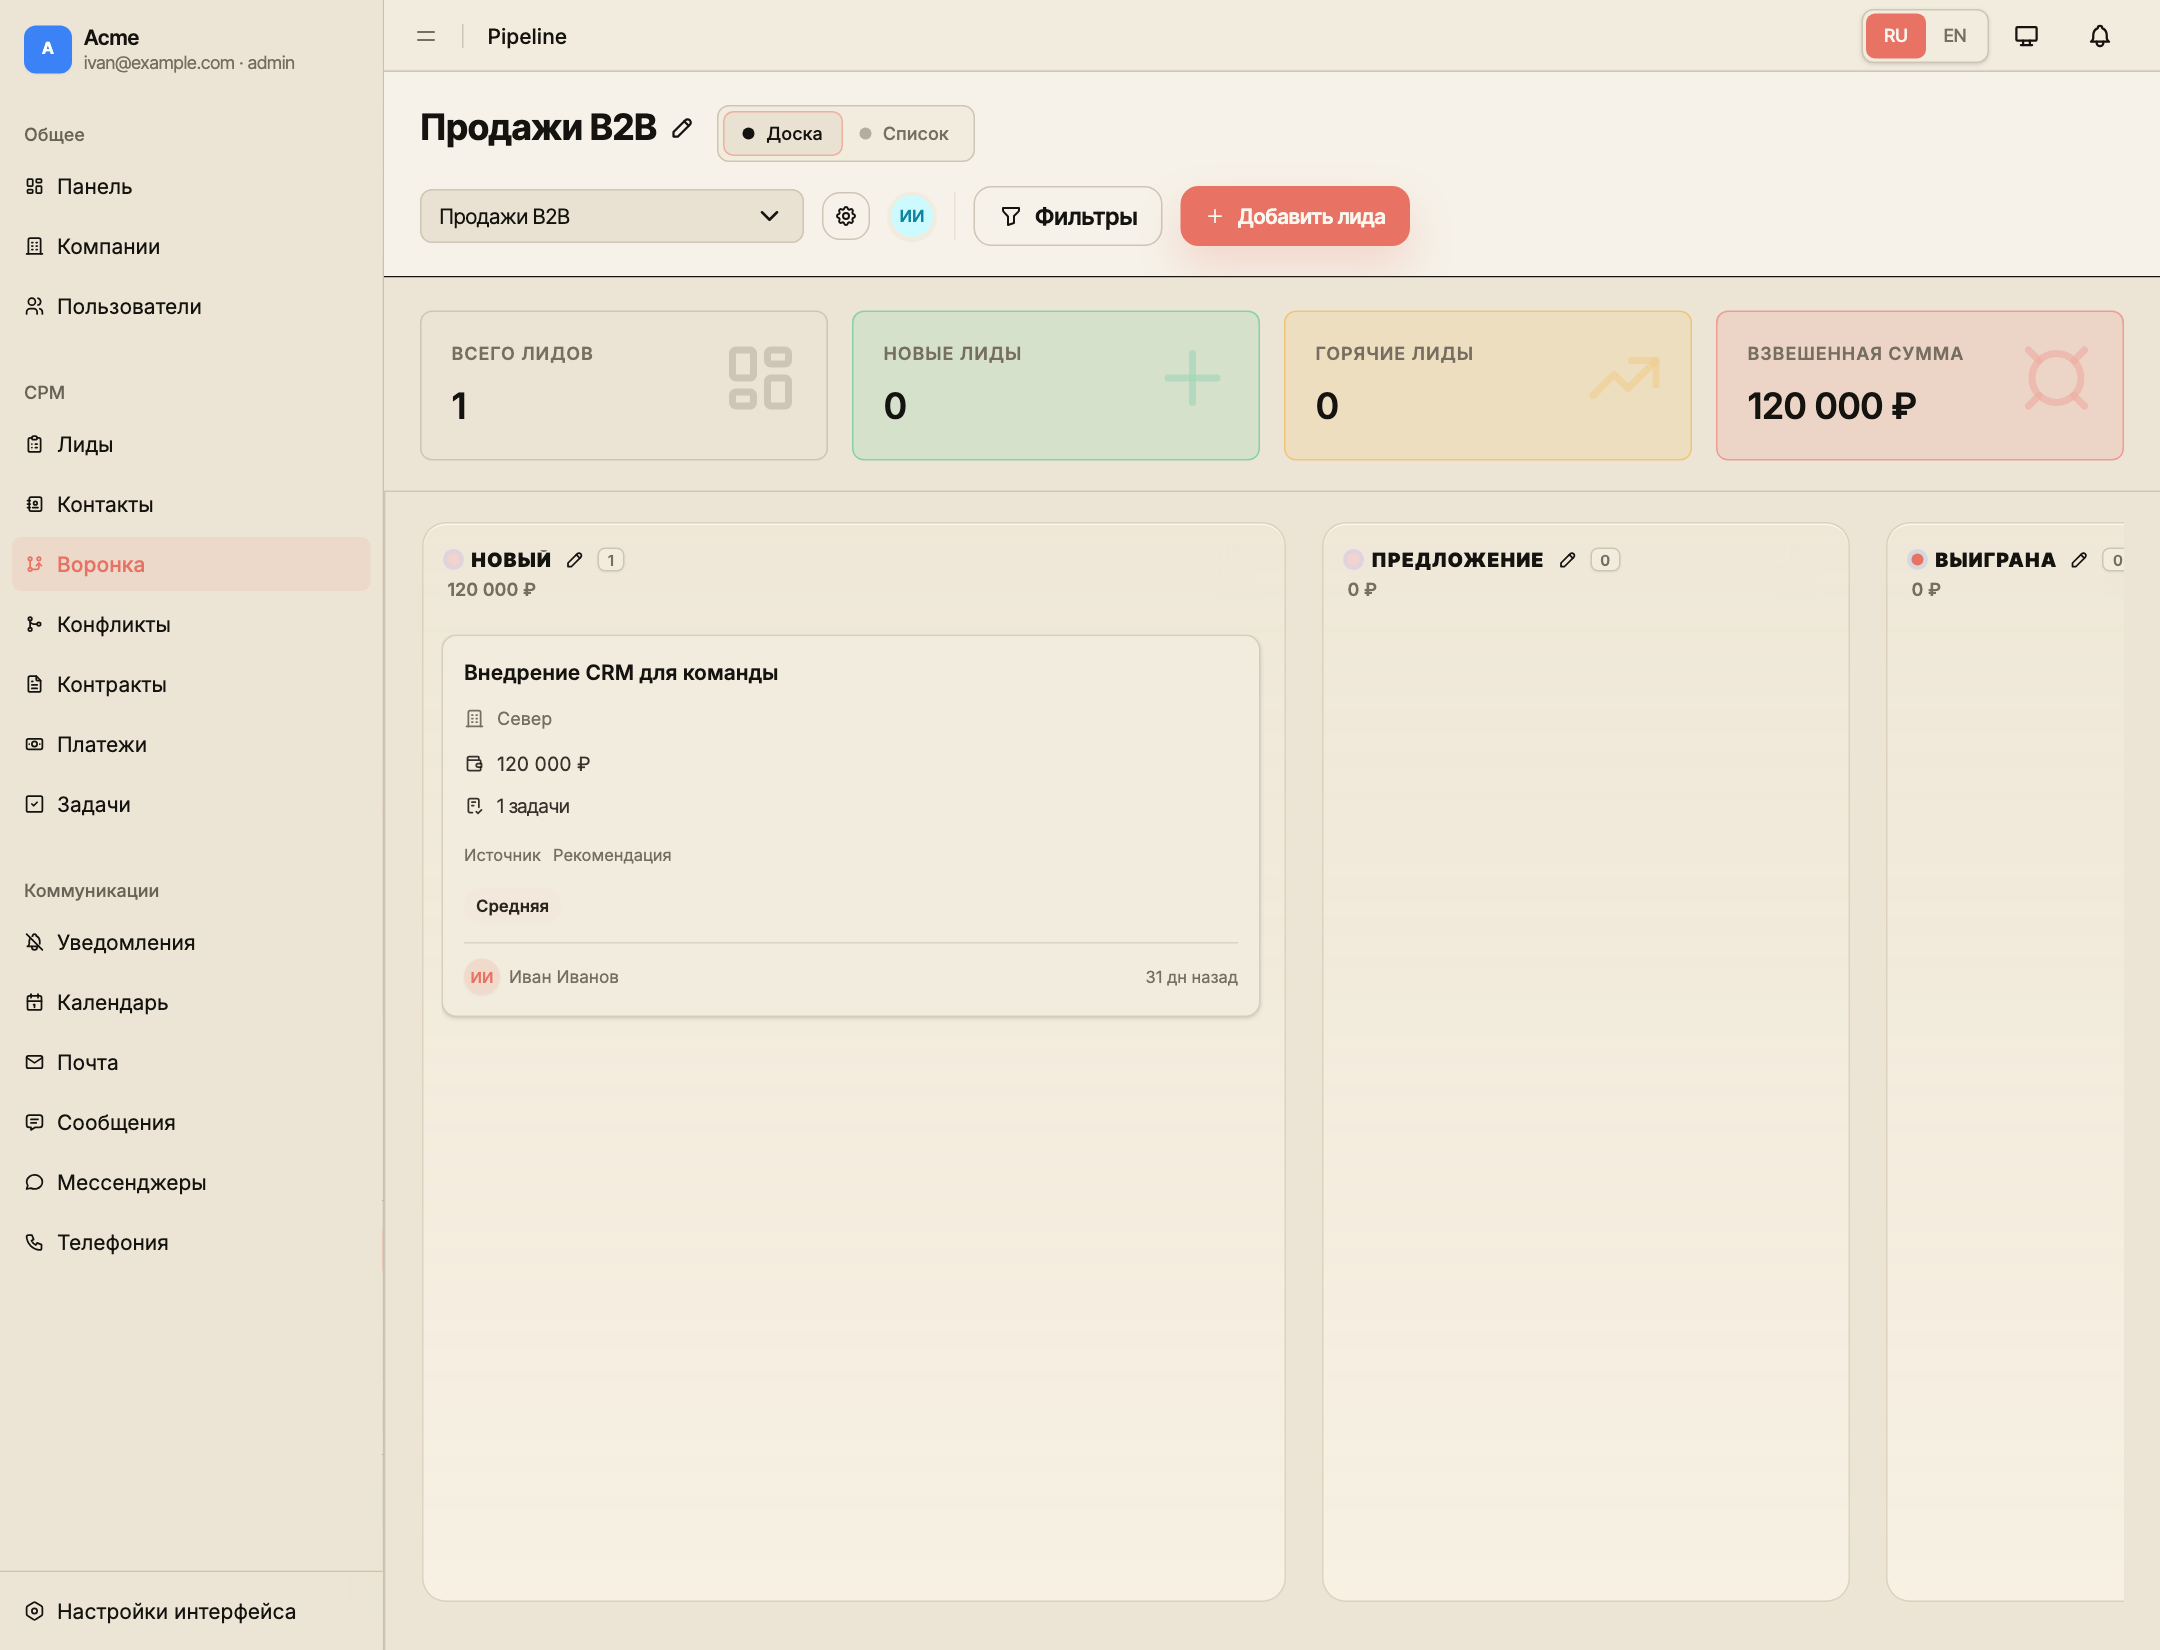The width and height of the screenshot is (2160, 1650).
Task: Edit pipeline title with pencil icon
Action: [682, 128]
